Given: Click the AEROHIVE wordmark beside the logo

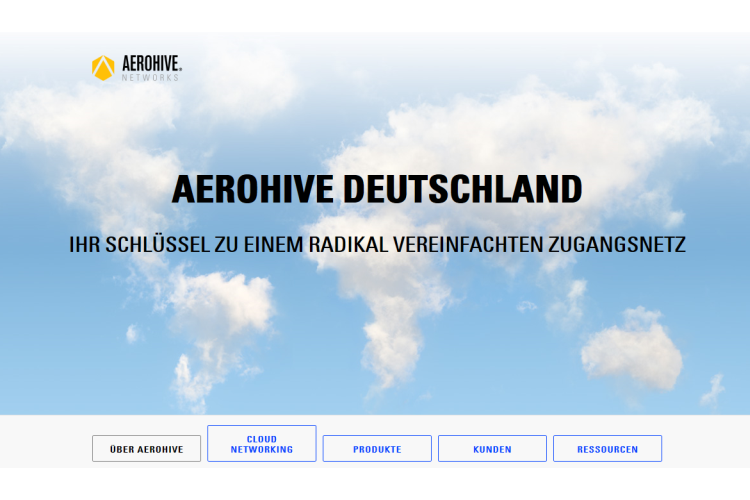Looking at the screenshot, I should pyautogui.click(x=150, y=63).
